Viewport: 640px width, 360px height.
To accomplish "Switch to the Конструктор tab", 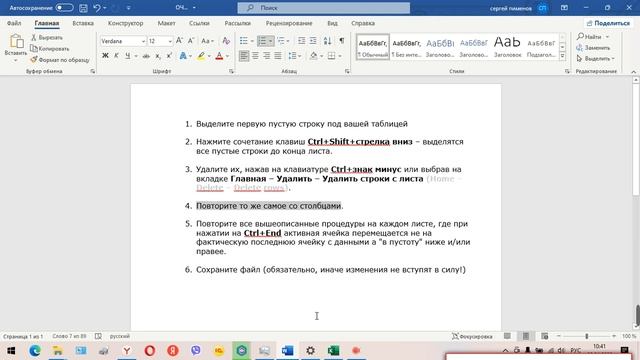I will pos(125,23).
